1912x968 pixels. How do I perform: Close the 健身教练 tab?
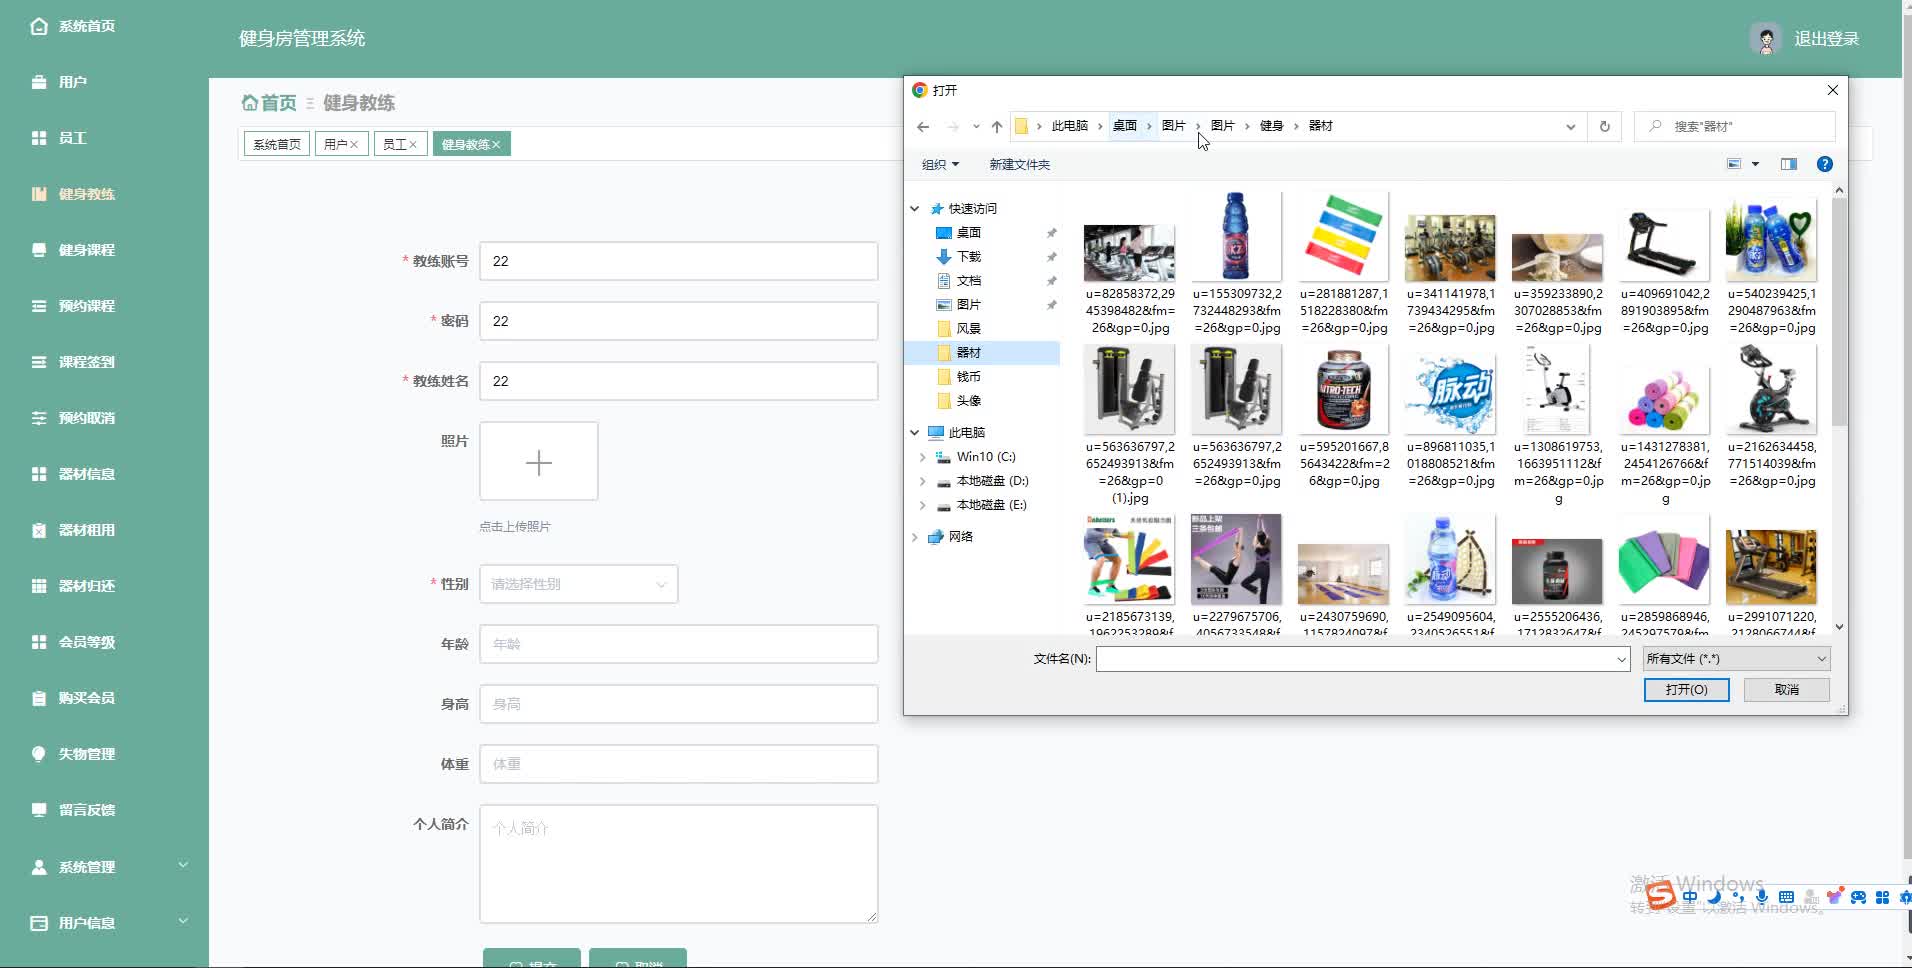tap(496, 145)
